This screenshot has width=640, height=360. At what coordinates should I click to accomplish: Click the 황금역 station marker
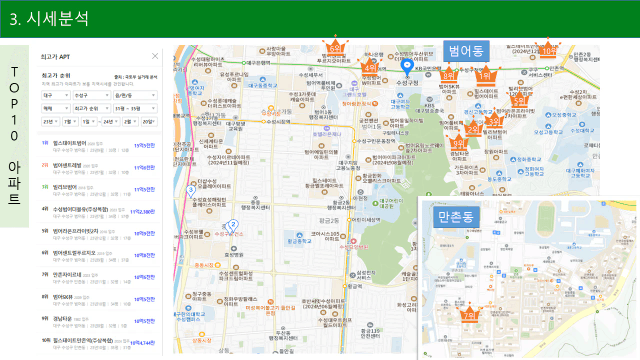[x=345, y=287]
